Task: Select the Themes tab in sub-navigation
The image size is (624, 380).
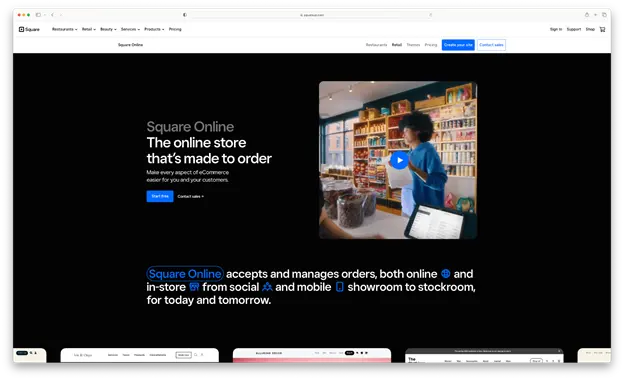Action: pyautogui.click(x=413, y=45)
